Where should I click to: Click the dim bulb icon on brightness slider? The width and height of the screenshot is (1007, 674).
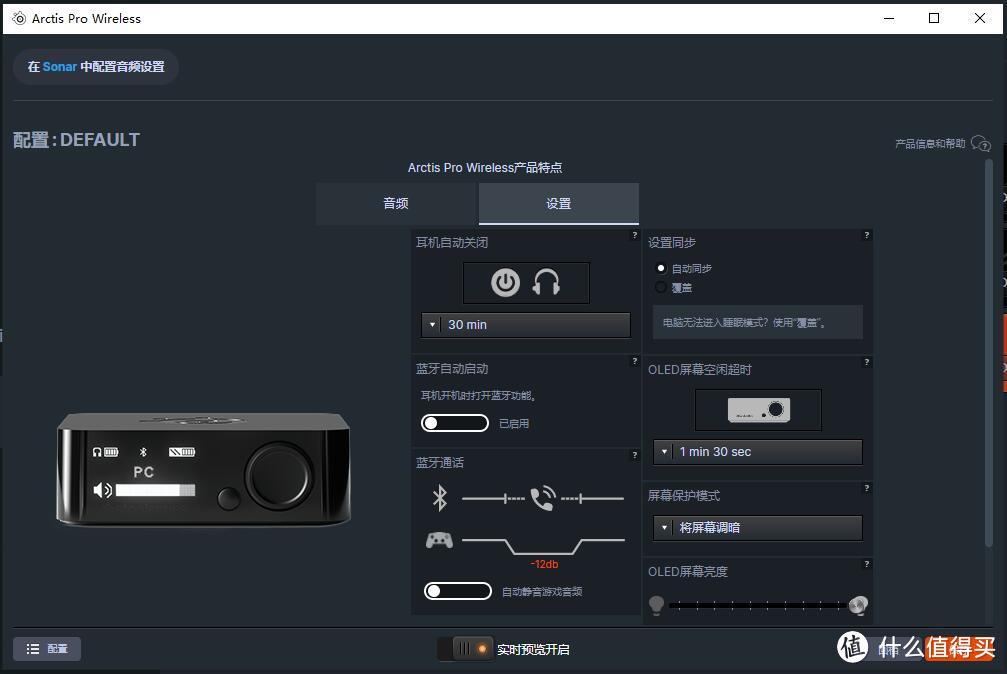[x=656, y=605]
